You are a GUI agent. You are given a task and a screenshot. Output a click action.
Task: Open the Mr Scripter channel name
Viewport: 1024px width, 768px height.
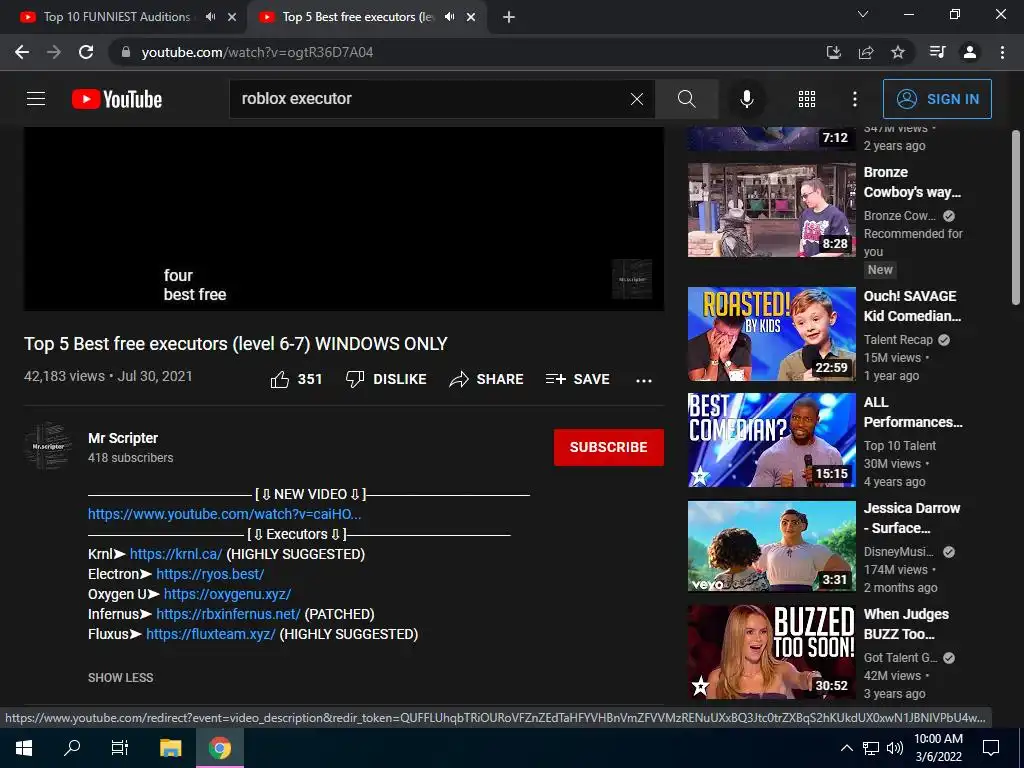[123, 438]
